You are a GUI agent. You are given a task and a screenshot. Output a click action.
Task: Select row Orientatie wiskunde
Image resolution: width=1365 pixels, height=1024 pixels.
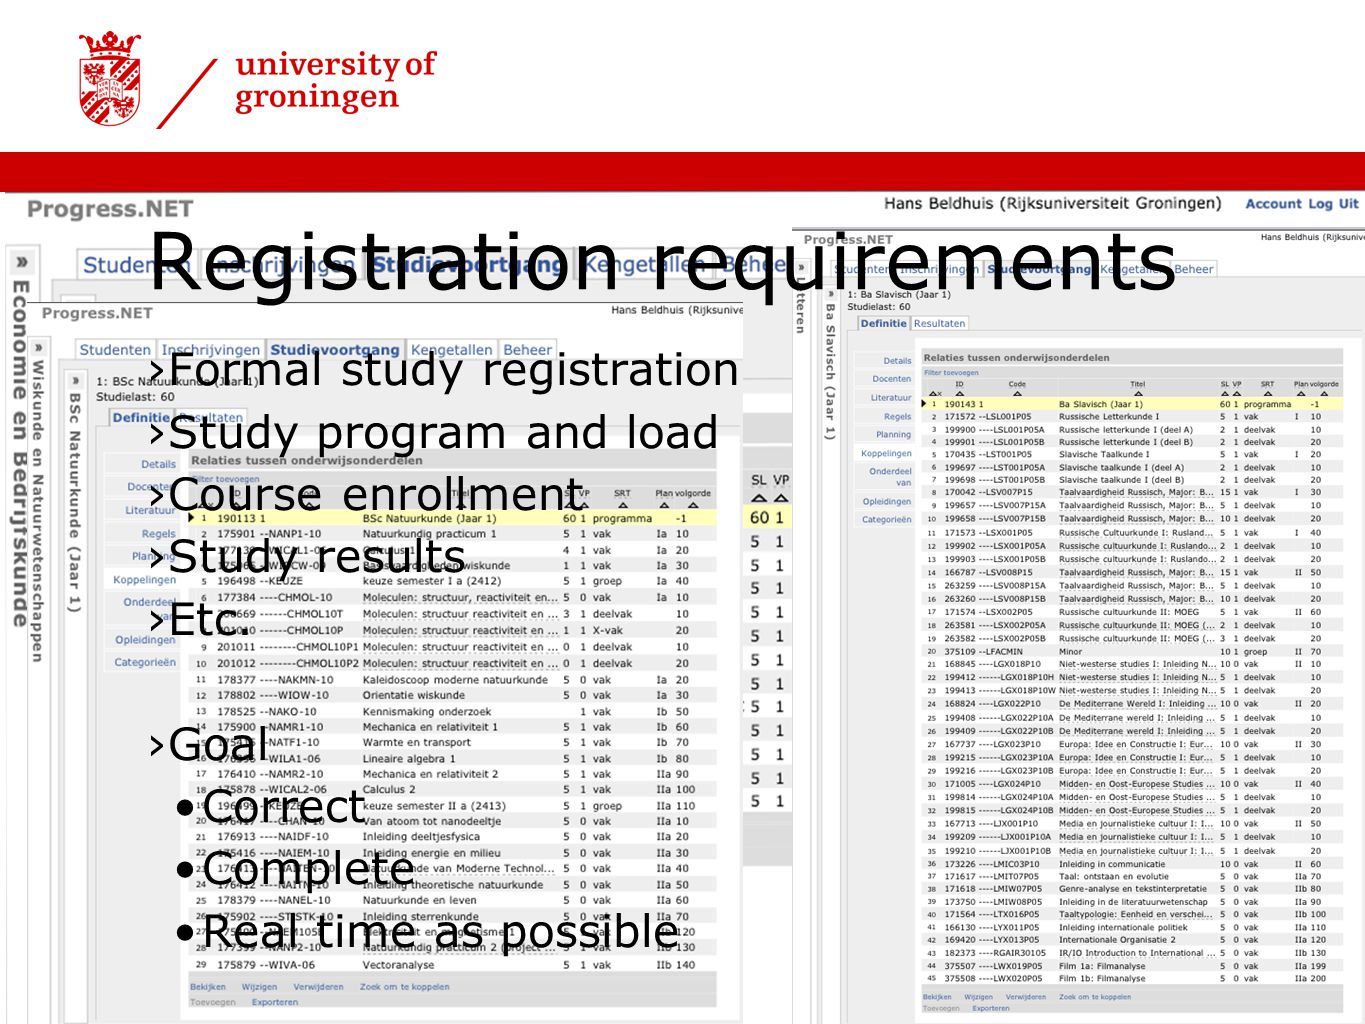pos(452,695)
